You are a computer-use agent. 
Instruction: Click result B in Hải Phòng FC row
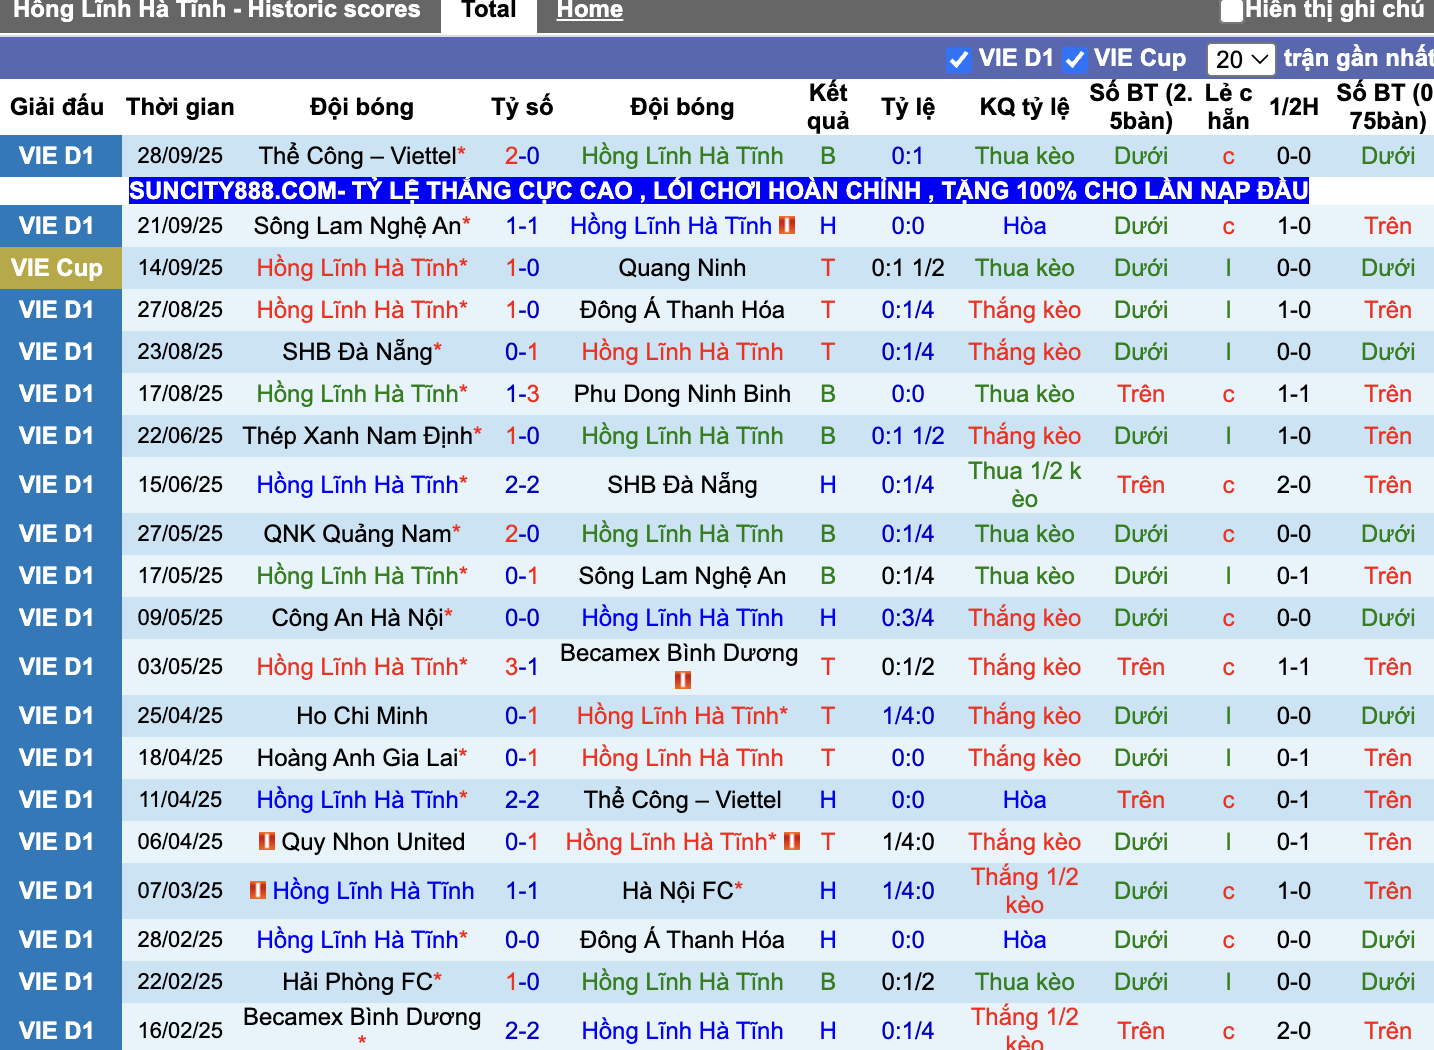pos(828,982)
